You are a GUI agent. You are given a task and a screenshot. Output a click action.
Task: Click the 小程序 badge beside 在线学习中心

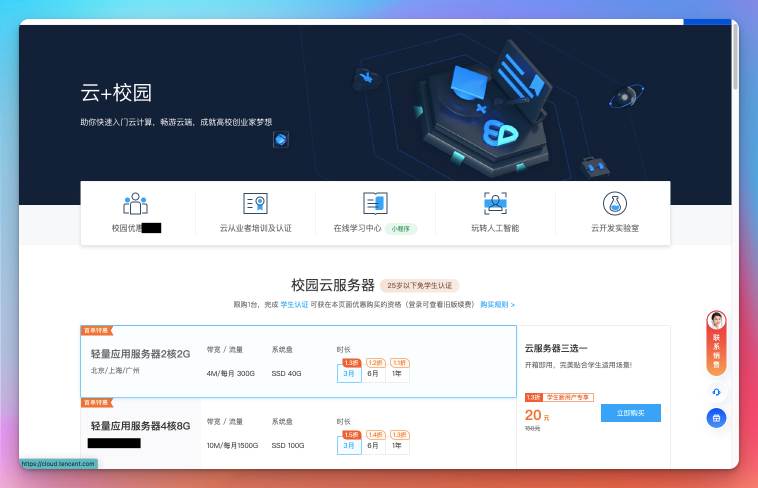[x=401, y=229]
